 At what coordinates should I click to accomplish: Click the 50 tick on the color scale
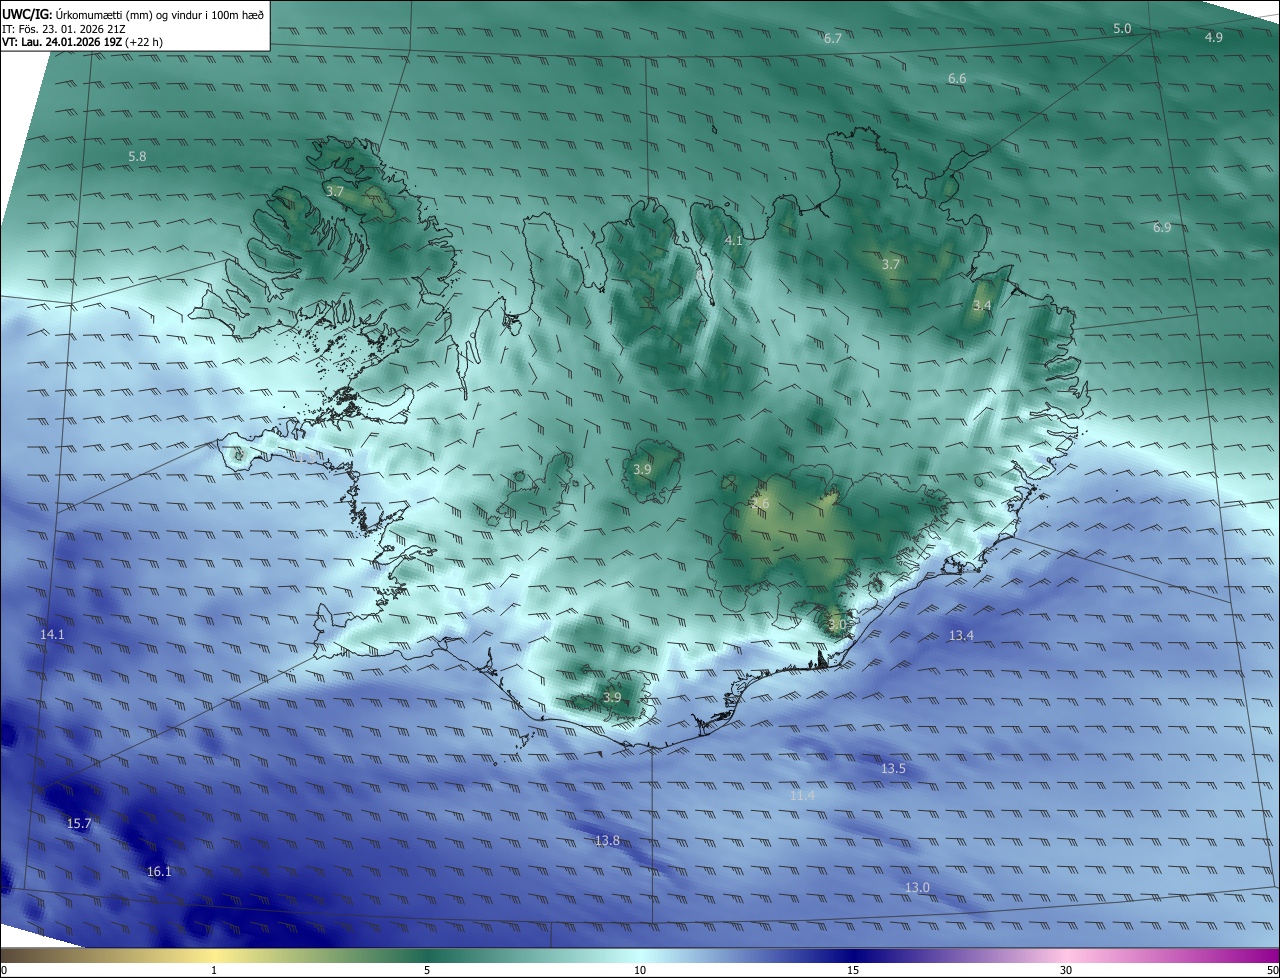(1272, 970)
